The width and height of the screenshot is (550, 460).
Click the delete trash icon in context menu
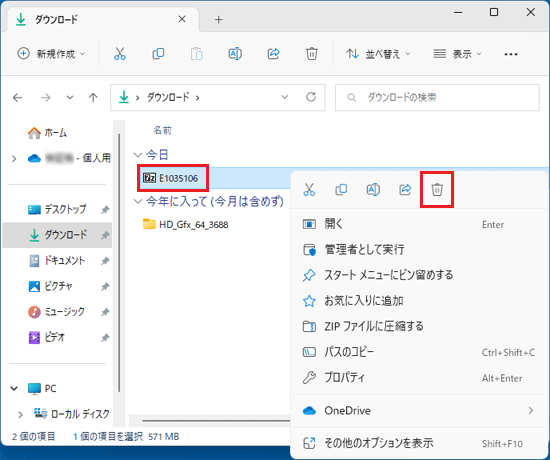pos(437,189)
